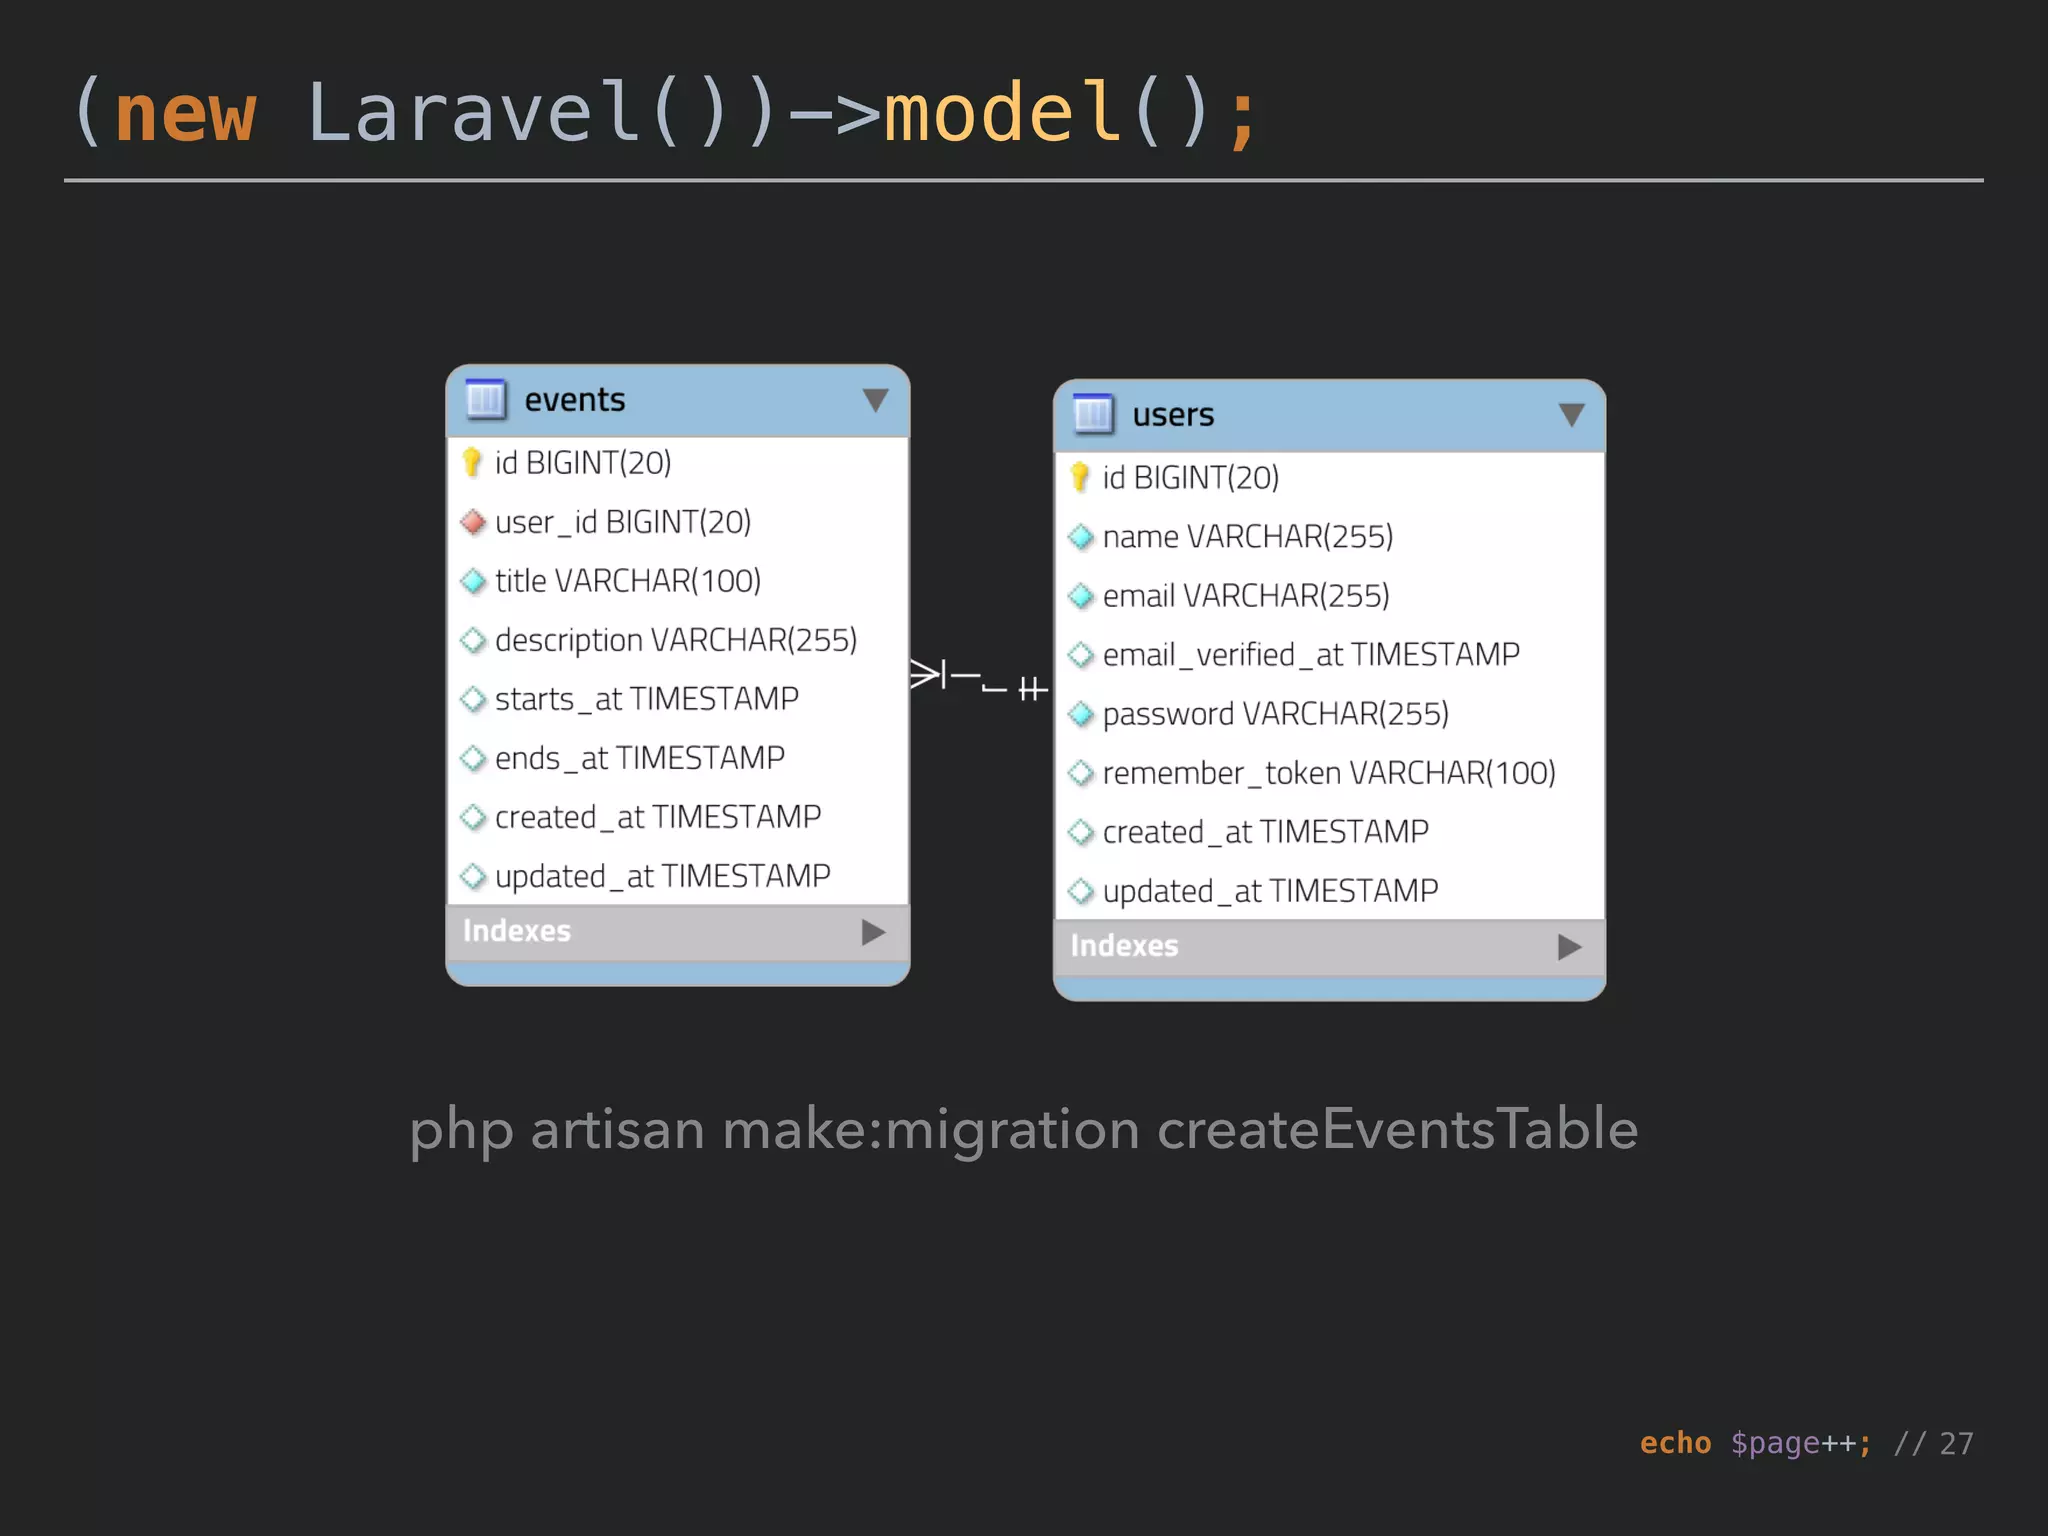Expand the users table Indexes arrow

pos(1570,947)
